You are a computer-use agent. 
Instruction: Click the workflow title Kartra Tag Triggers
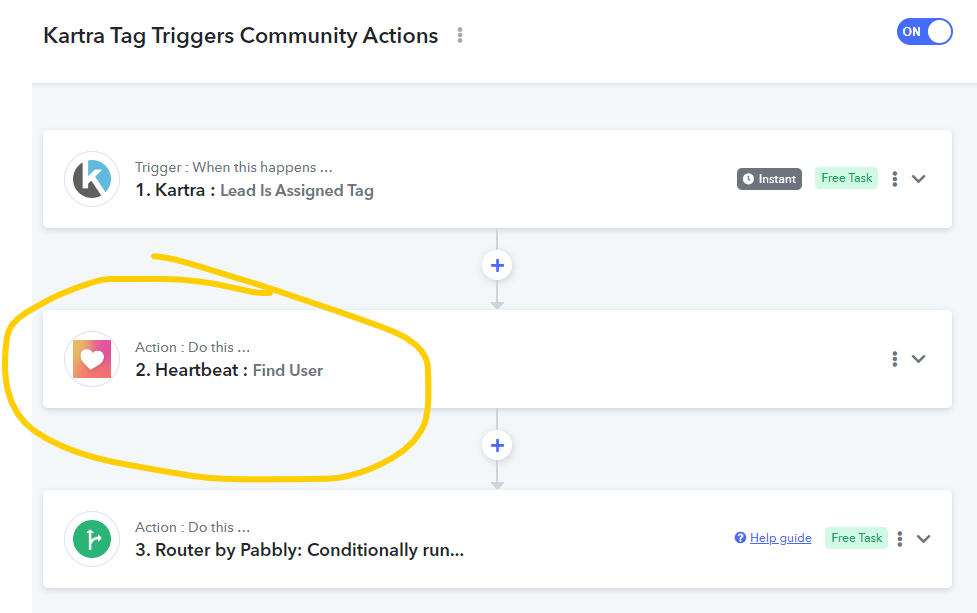(241, 36)
